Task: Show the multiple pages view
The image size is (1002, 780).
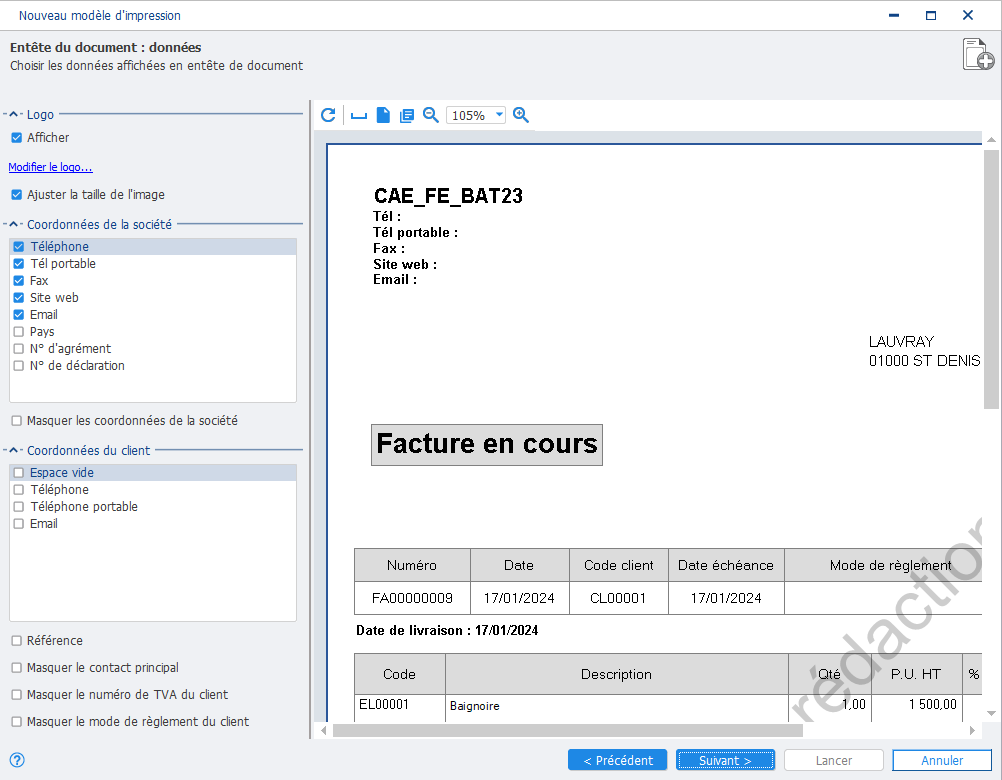Action: [x=406, y=116]
